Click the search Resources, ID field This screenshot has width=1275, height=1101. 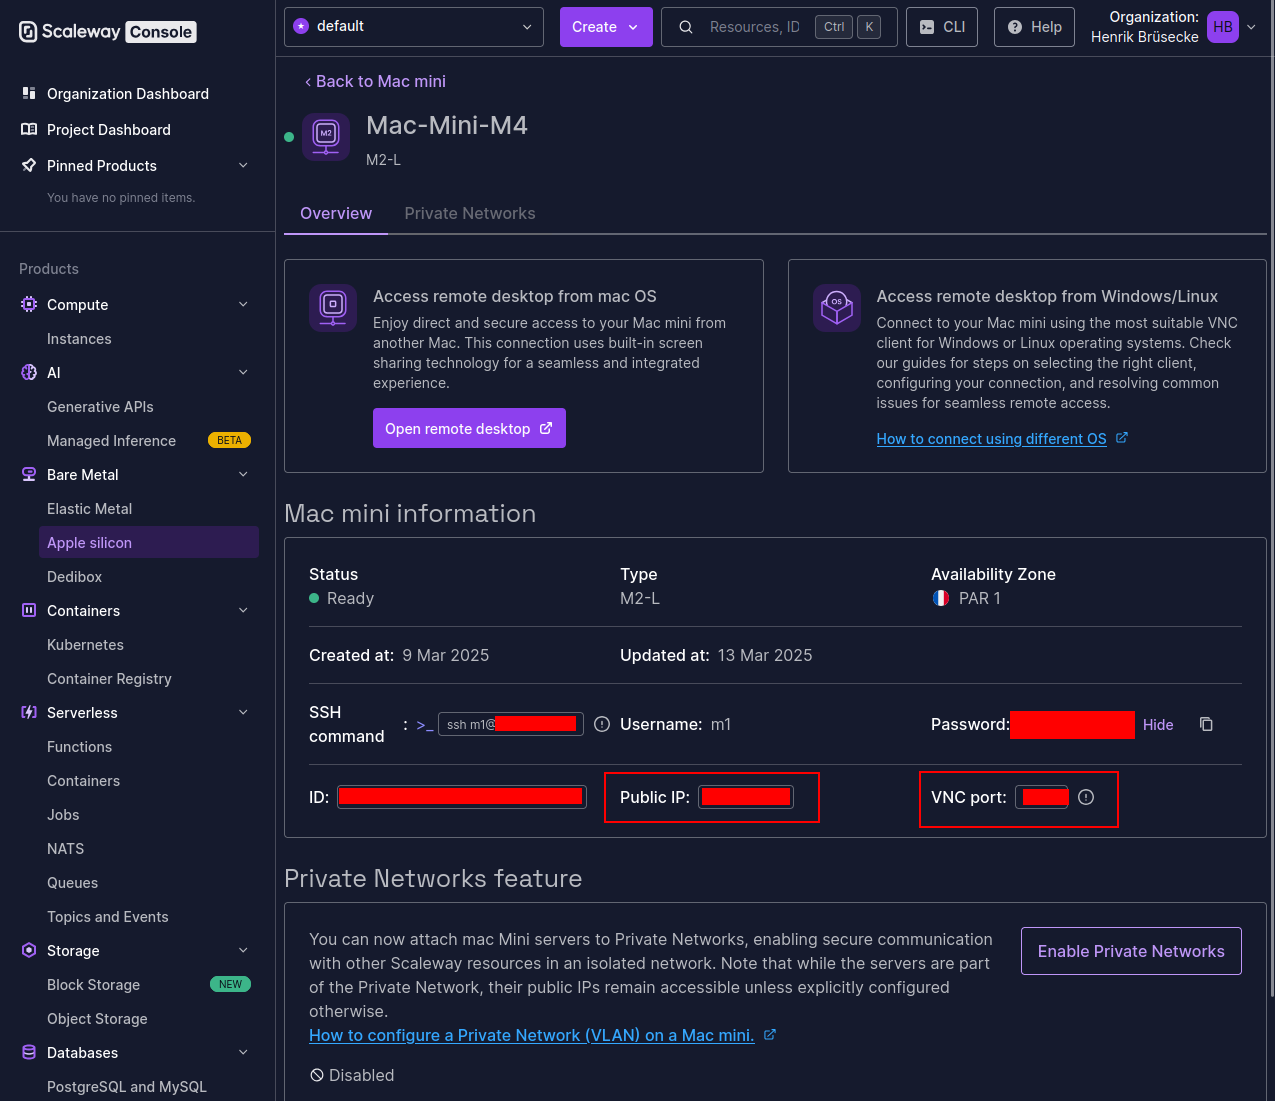(780, 27)
